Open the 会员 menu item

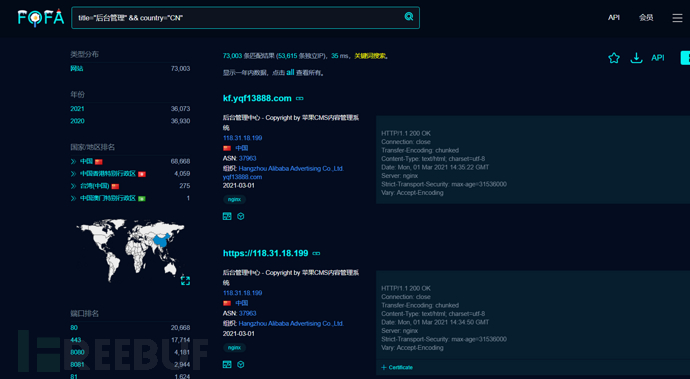click(646, 18)
